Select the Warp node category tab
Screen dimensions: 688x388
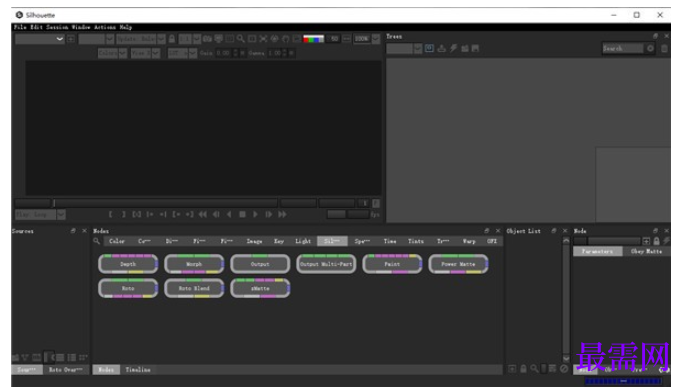coord(469,241)
